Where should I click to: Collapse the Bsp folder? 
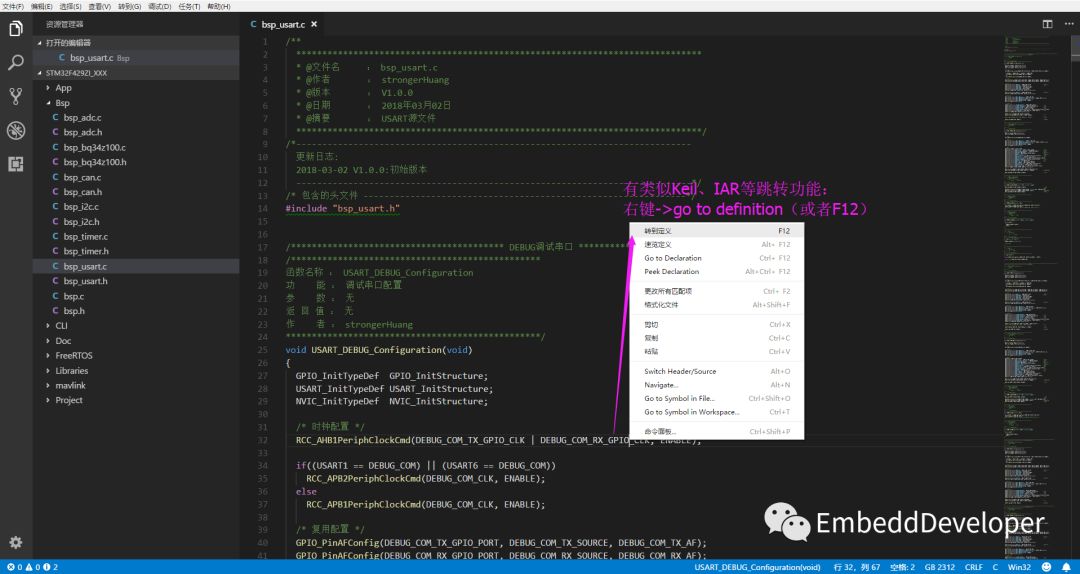click(x=136, y=103)
